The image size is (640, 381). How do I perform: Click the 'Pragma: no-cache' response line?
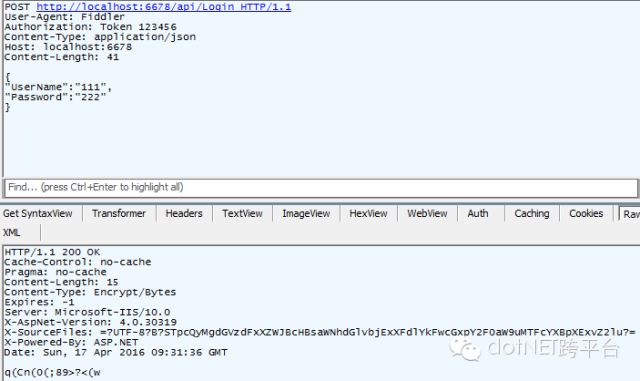56,272
